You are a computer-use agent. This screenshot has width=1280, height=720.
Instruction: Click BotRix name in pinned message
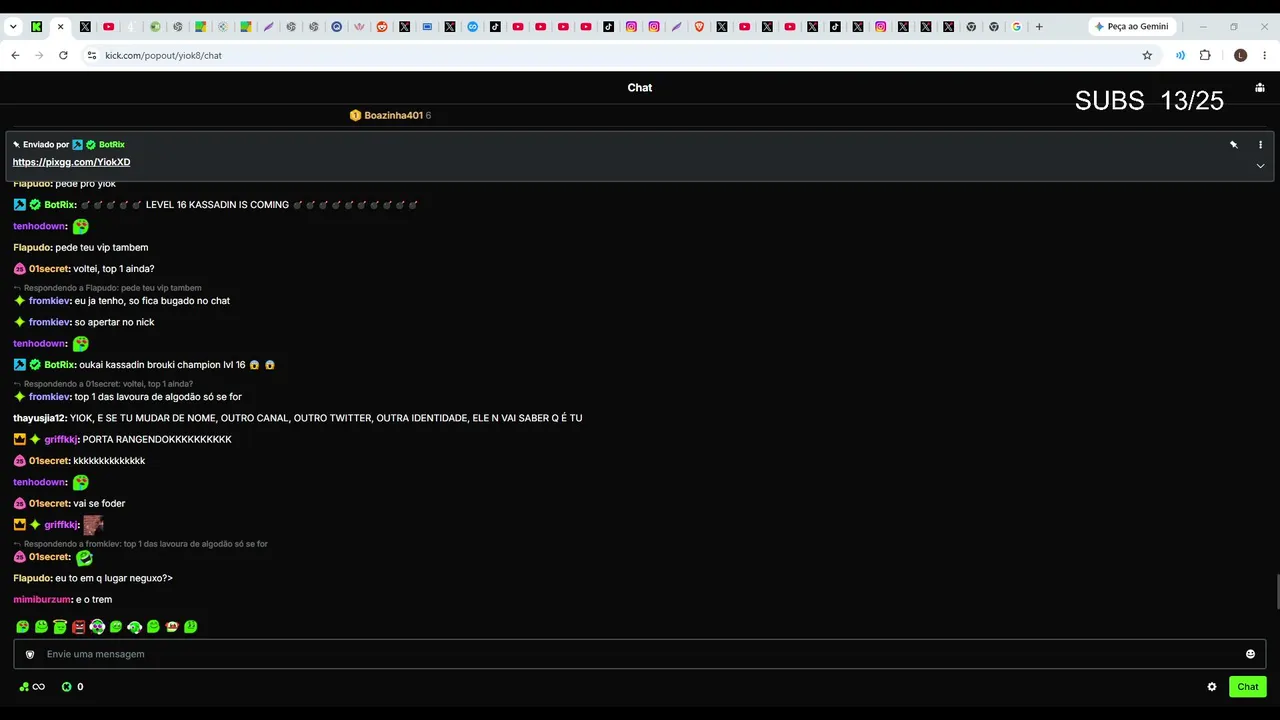(x=111, y=145)
